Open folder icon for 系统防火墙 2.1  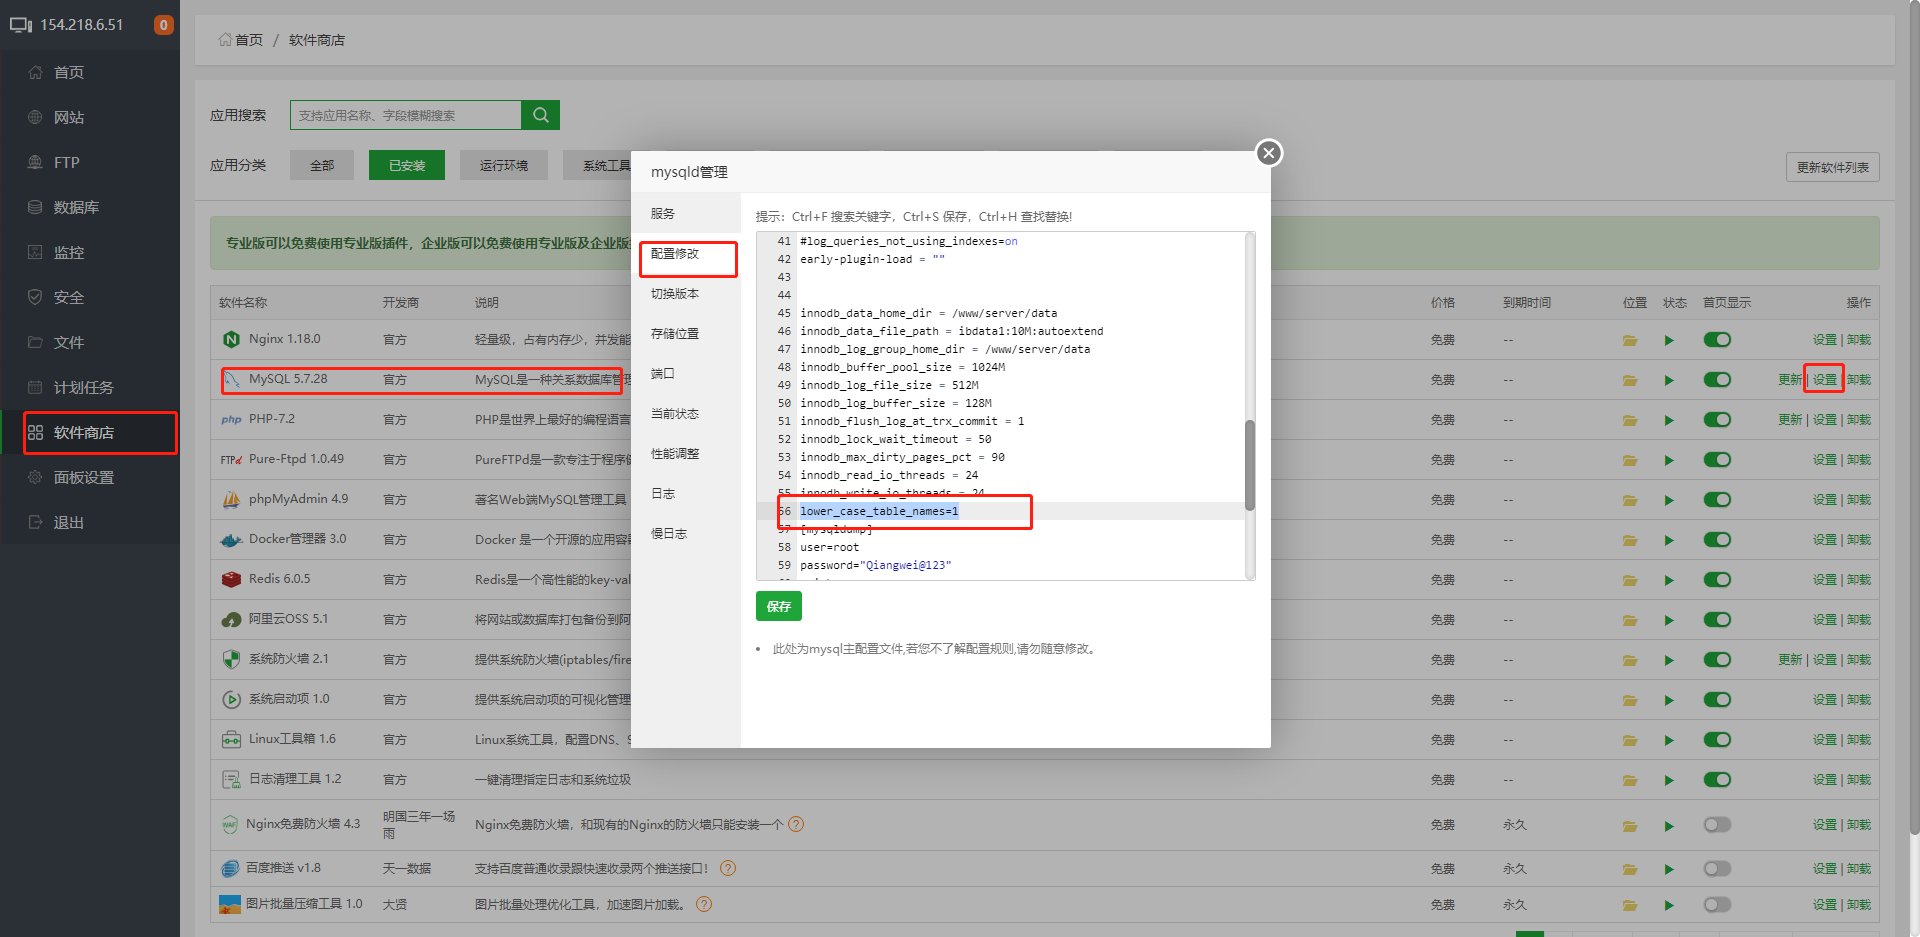coord(1630,660)
